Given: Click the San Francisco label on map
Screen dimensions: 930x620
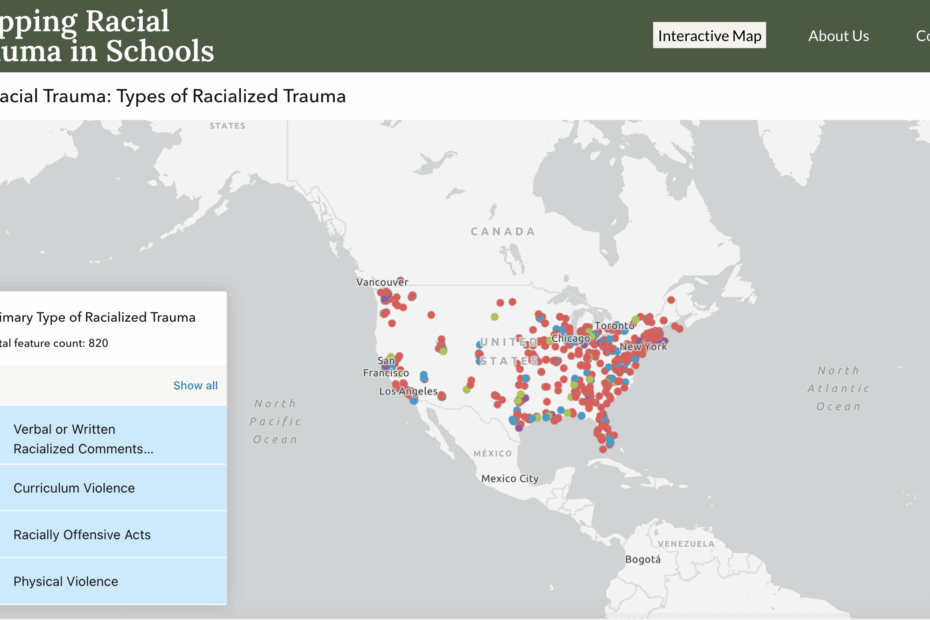Looking at the screenshot, I should click(386, 367).
